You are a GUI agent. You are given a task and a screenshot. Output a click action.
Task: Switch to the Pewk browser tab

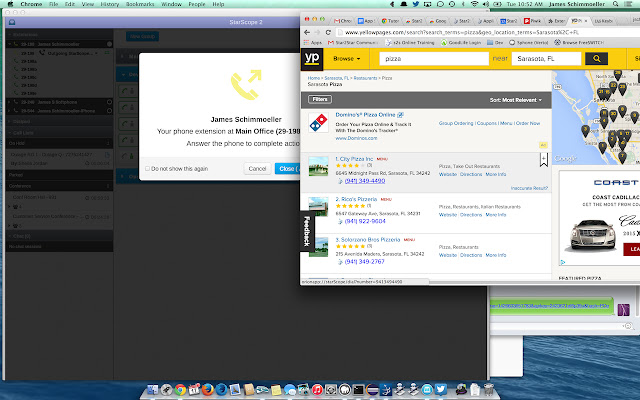tap(533, 20)
